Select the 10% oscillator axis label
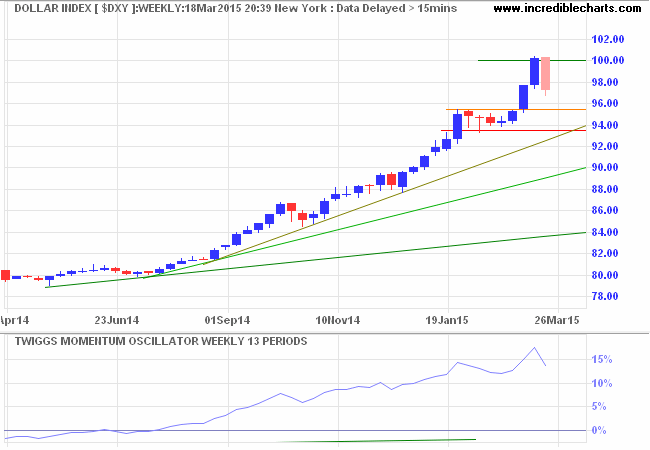 (x=602, y=383)
